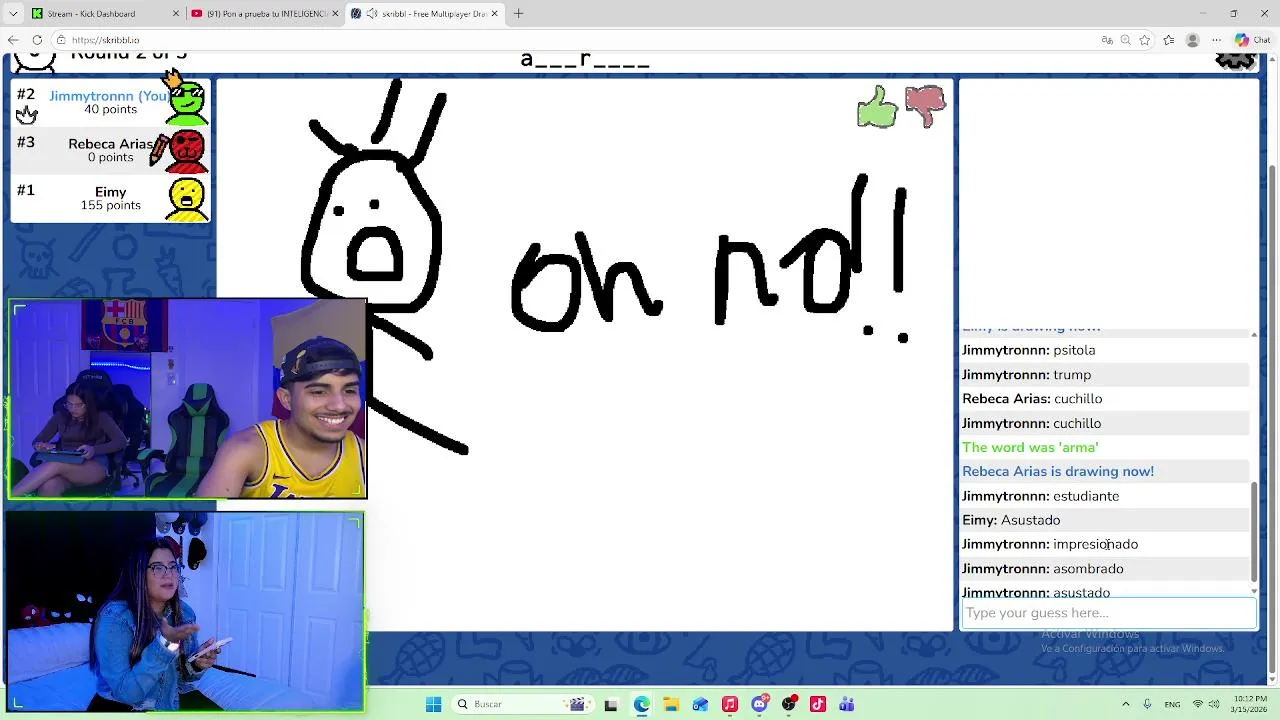The image size is (1280, 720).
Task: Open browser settings and more menu
Action: point(1216,40)
